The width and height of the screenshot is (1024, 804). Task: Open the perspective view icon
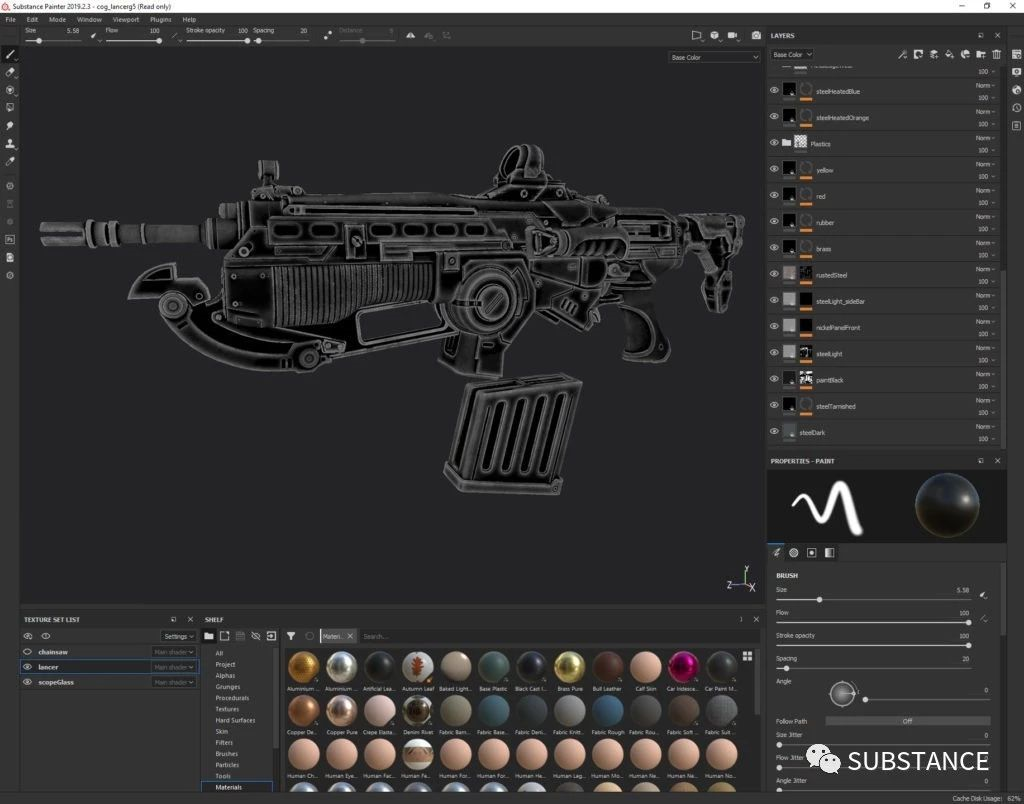coord(696,35)
